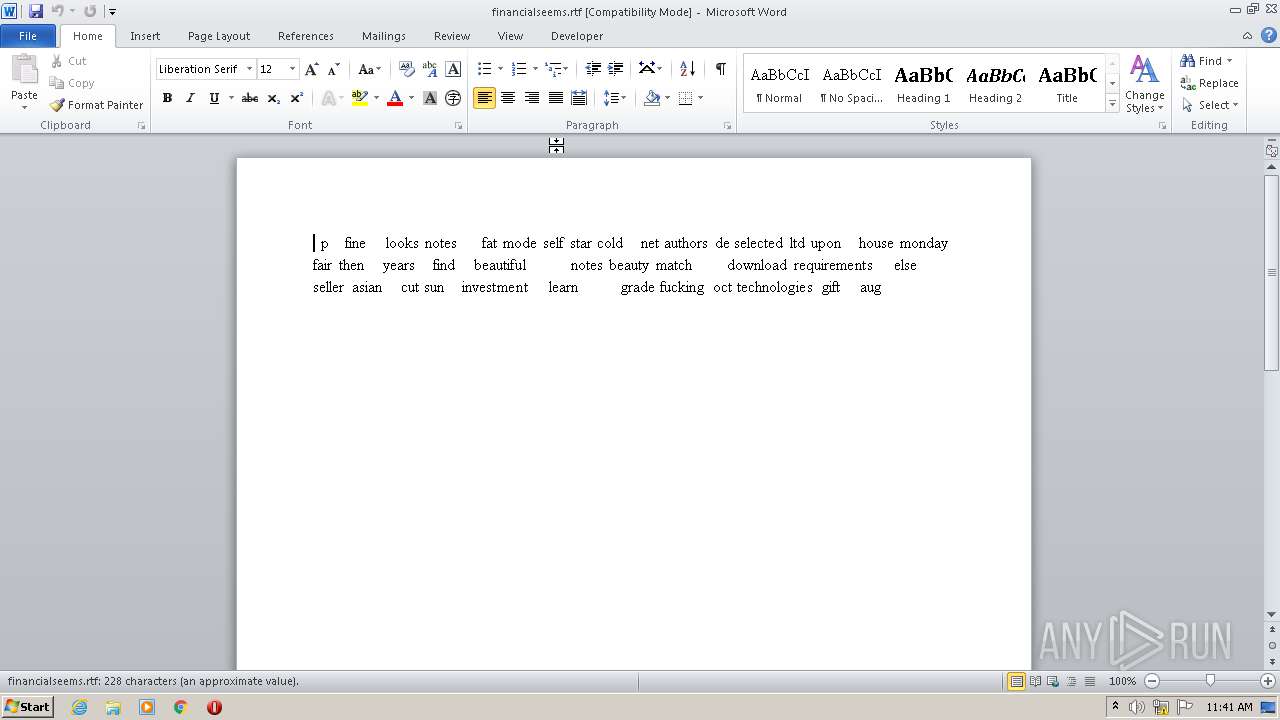1280x720 pixels.
Task: Switch to Web Layout view icon
Action: pos(1053,681)
